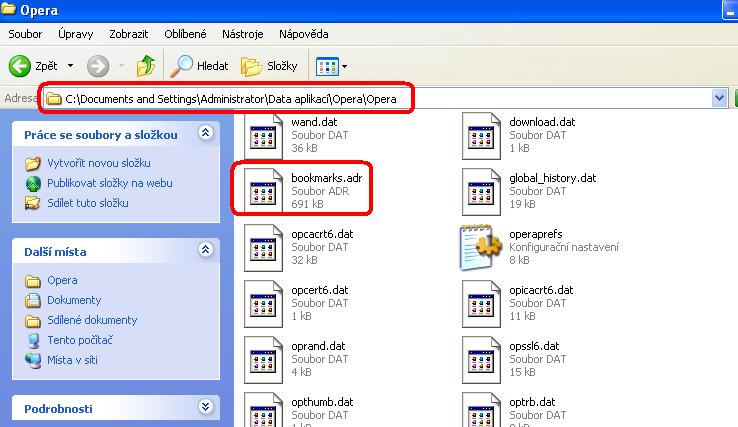Open the Soubor menu
Image resolution: width=738 pixels, height=427 pixels.
(x=25, y=34)
